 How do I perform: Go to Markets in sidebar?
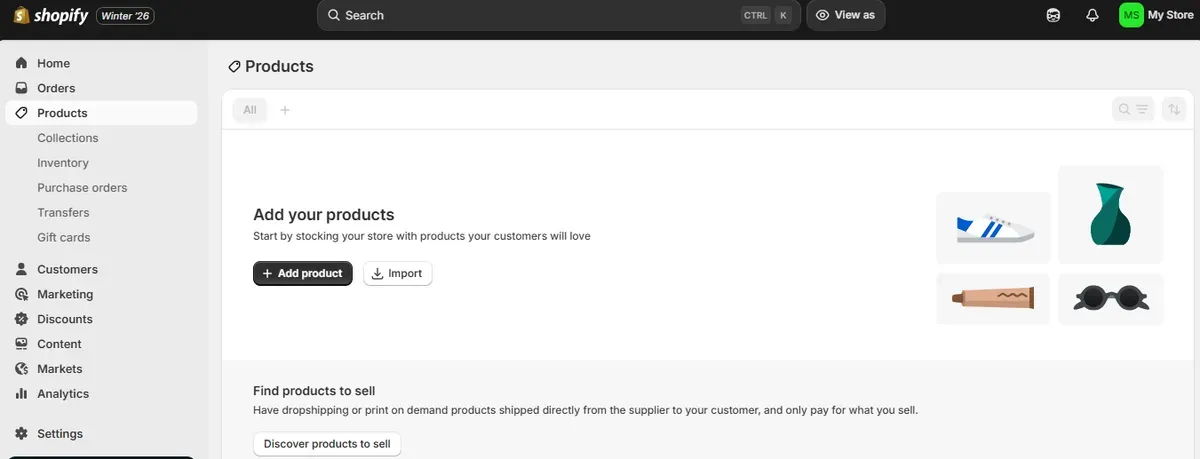(x=101, y=369)
